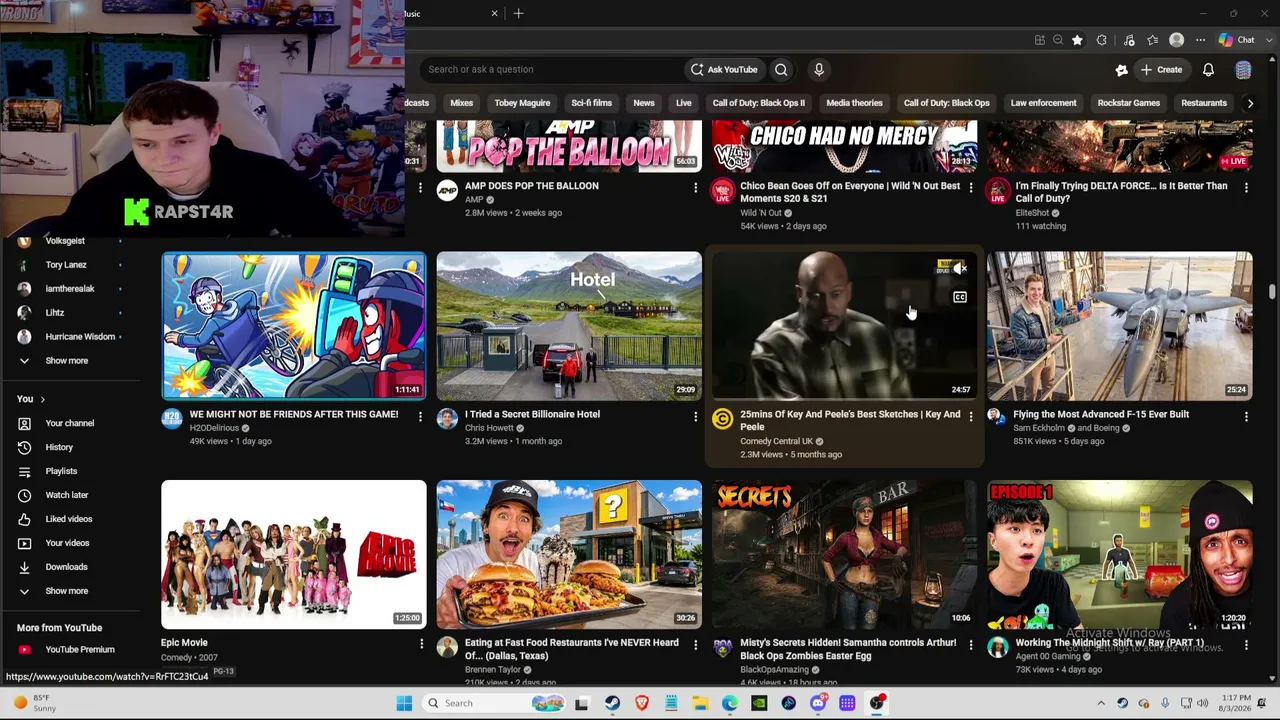Select the Mixes category chip
This screenshot has width=1280, height=720.
click(x=461, y=103)
